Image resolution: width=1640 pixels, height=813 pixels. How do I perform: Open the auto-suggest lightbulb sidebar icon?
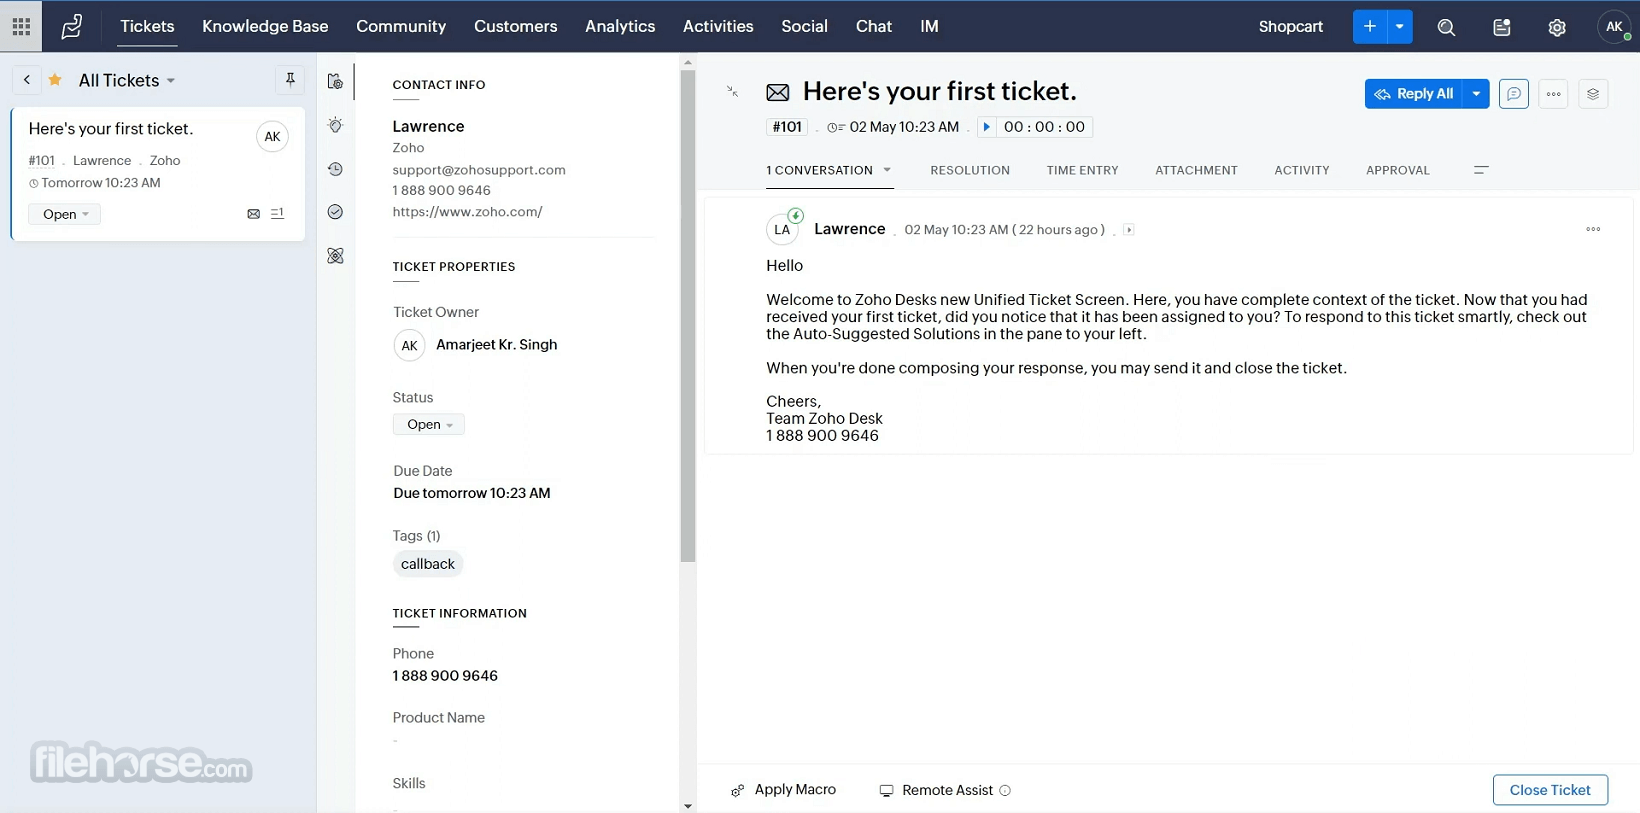point(335,125)
